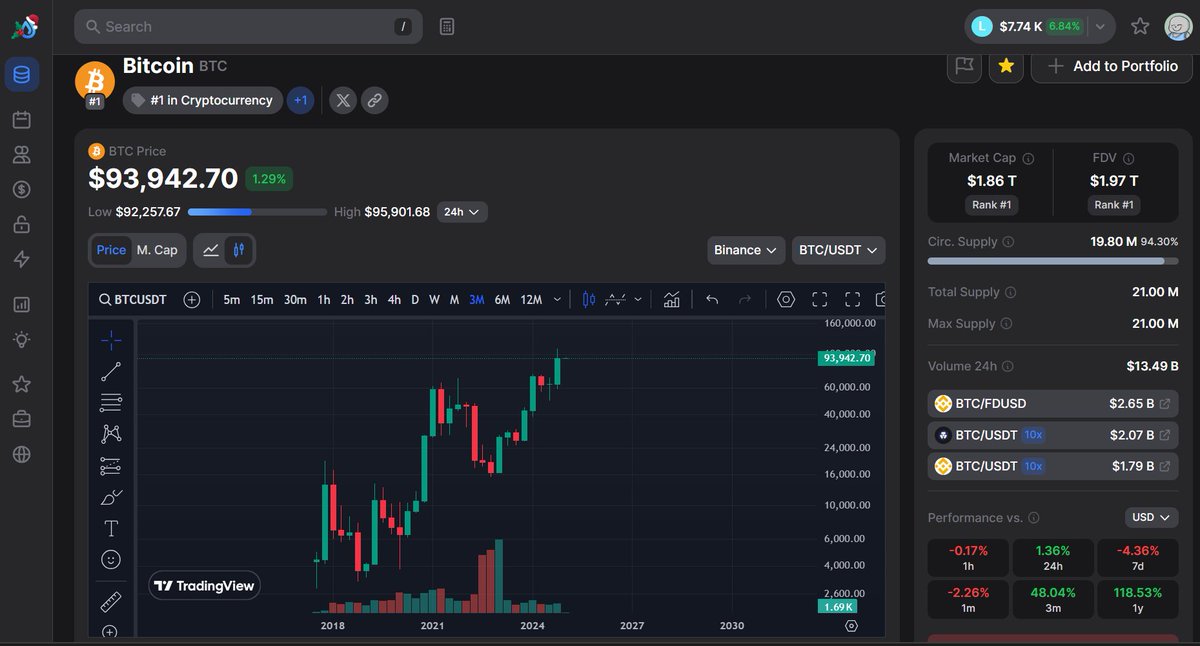Open the indicators dropdown in chart toolbar
This screenshot has height=646, width=1200.
[x=672, y=299]
